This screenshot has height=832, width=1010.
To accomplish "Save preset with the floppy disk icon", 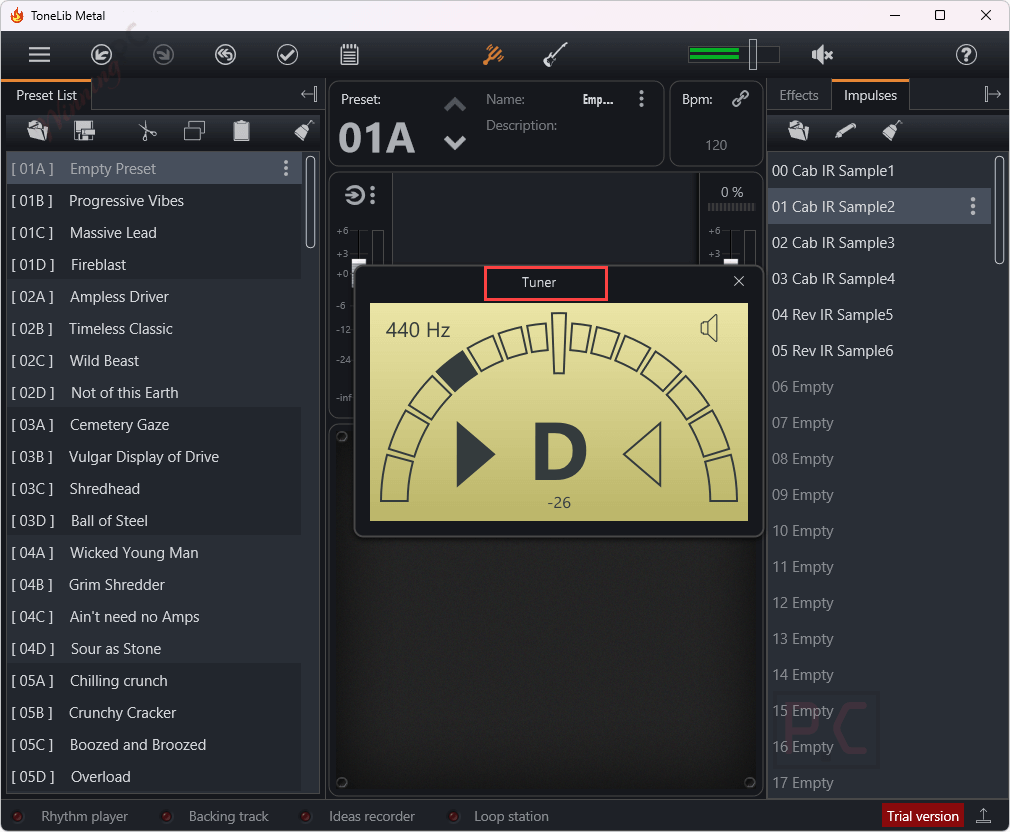I will click(x=84, y=131).
